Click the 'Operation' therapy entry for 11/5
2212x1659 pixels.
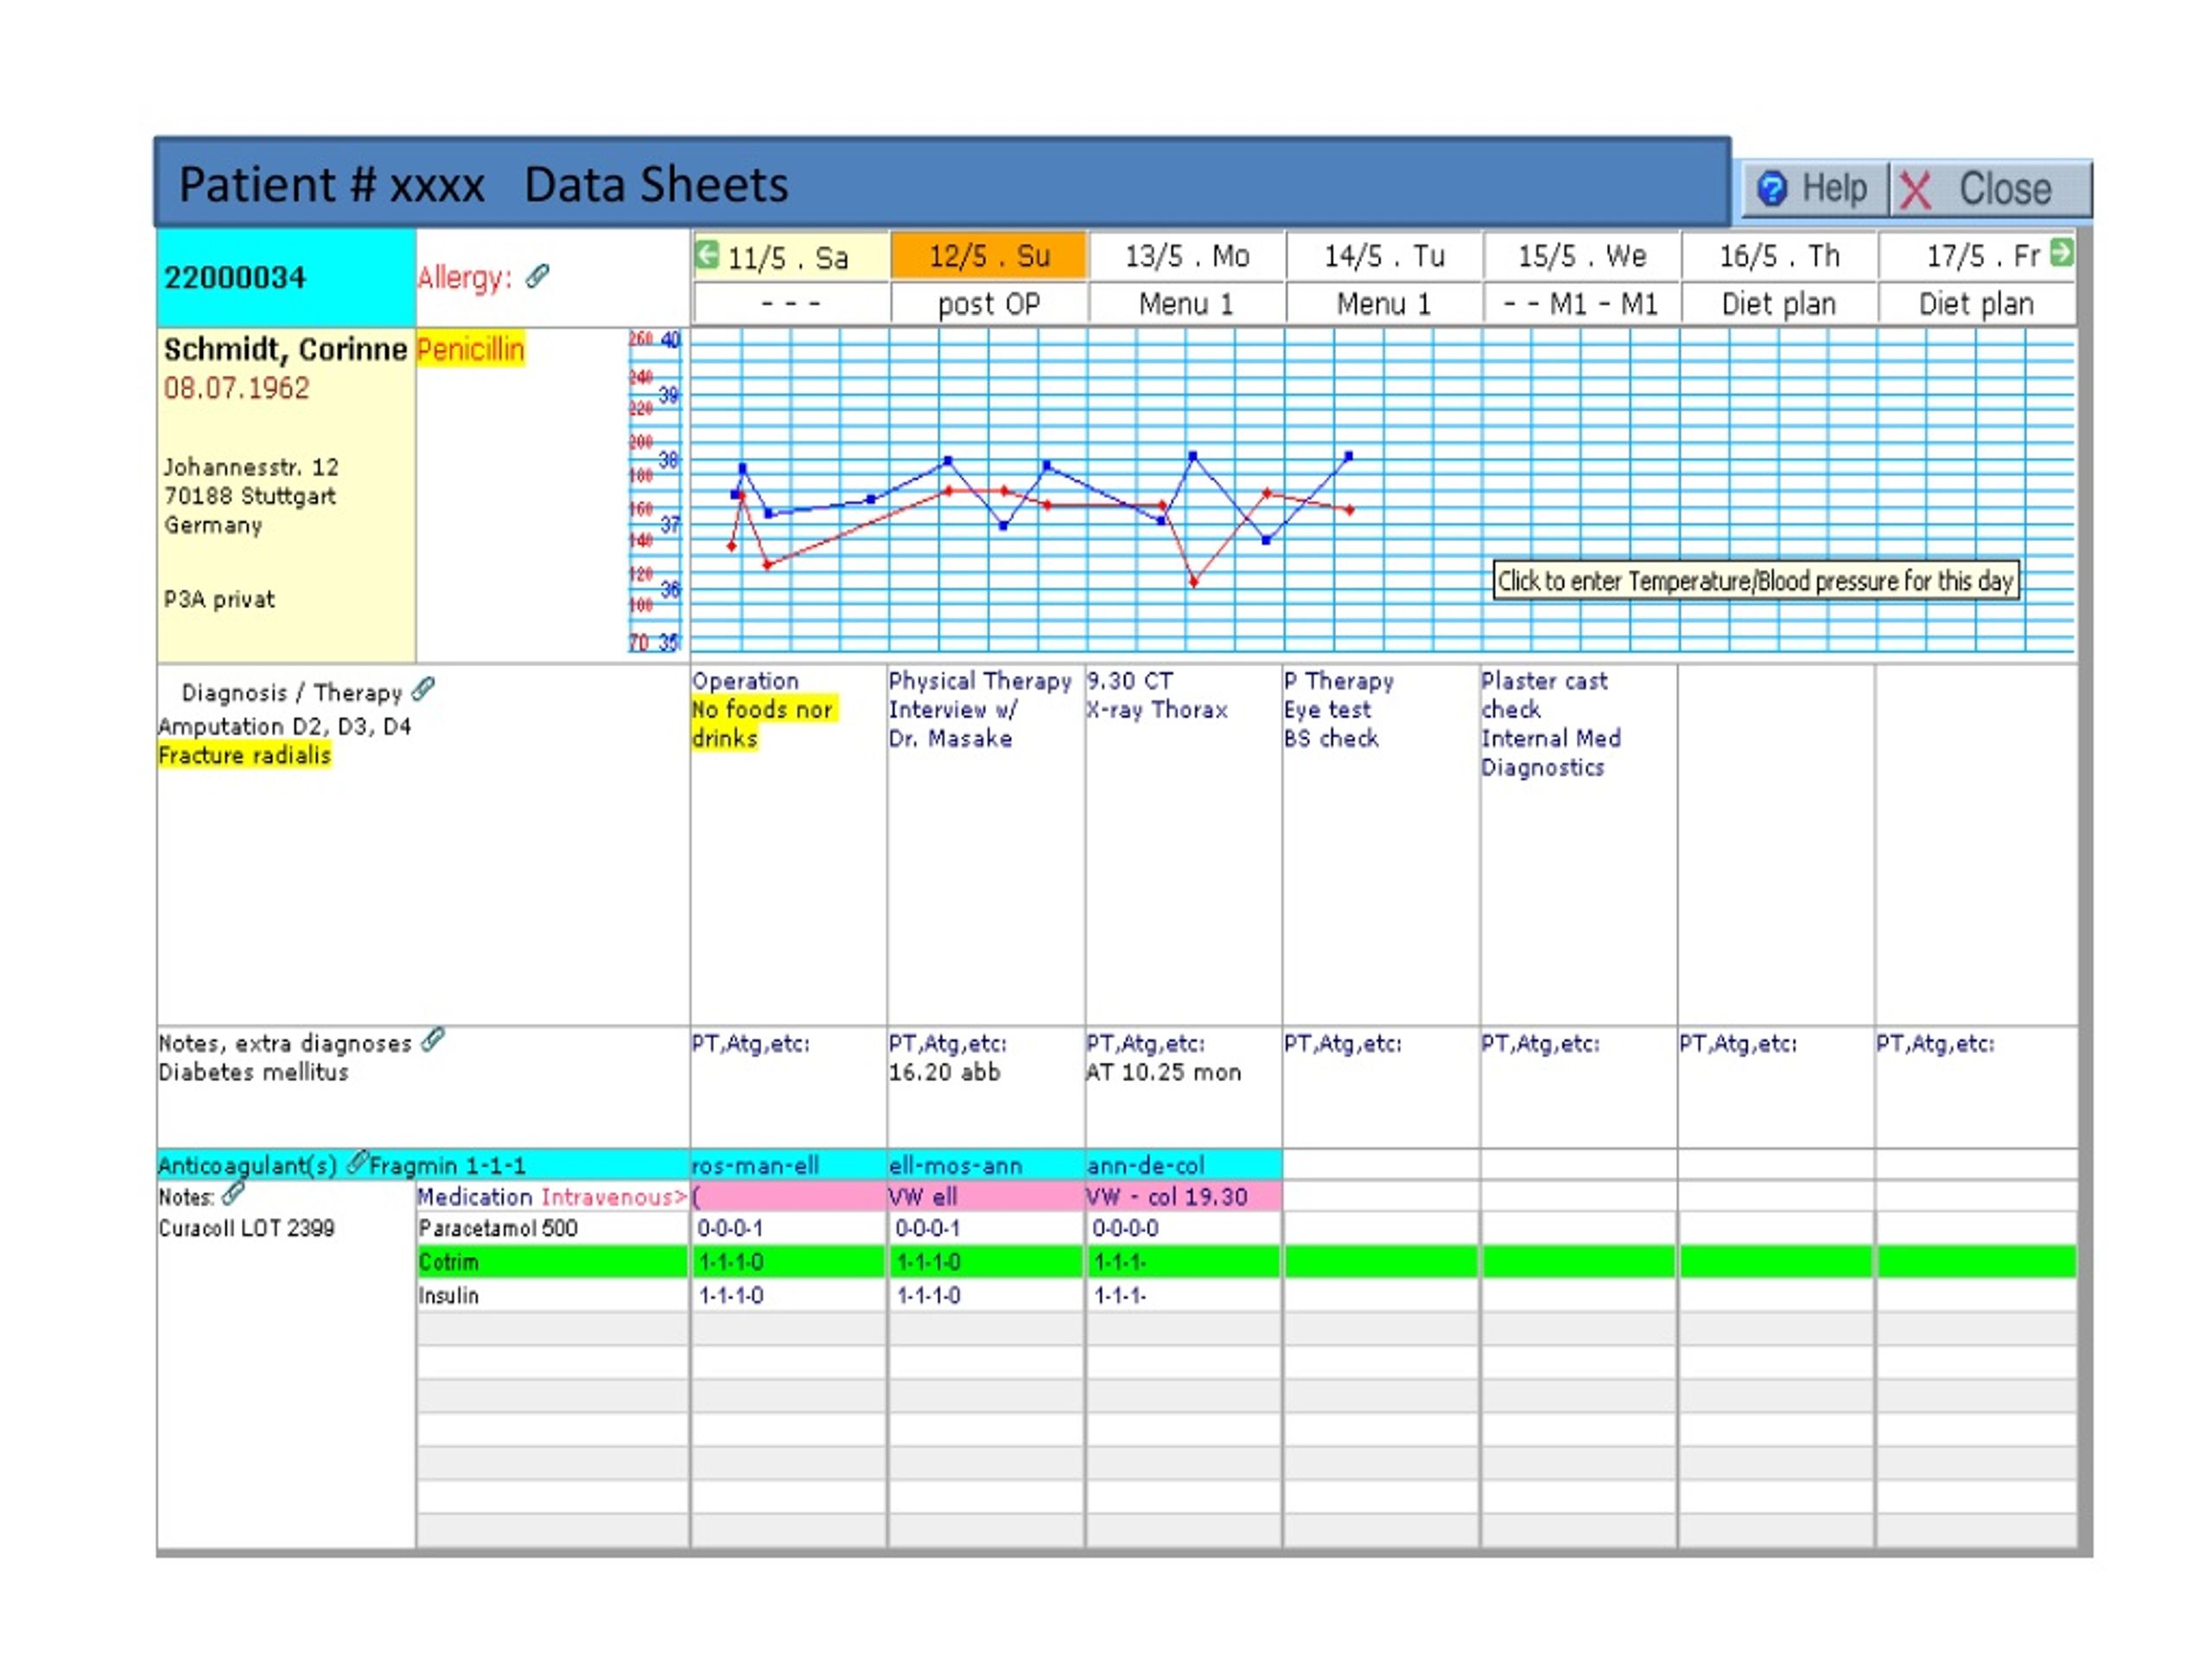pyautogui.click(x=745, y=680)
